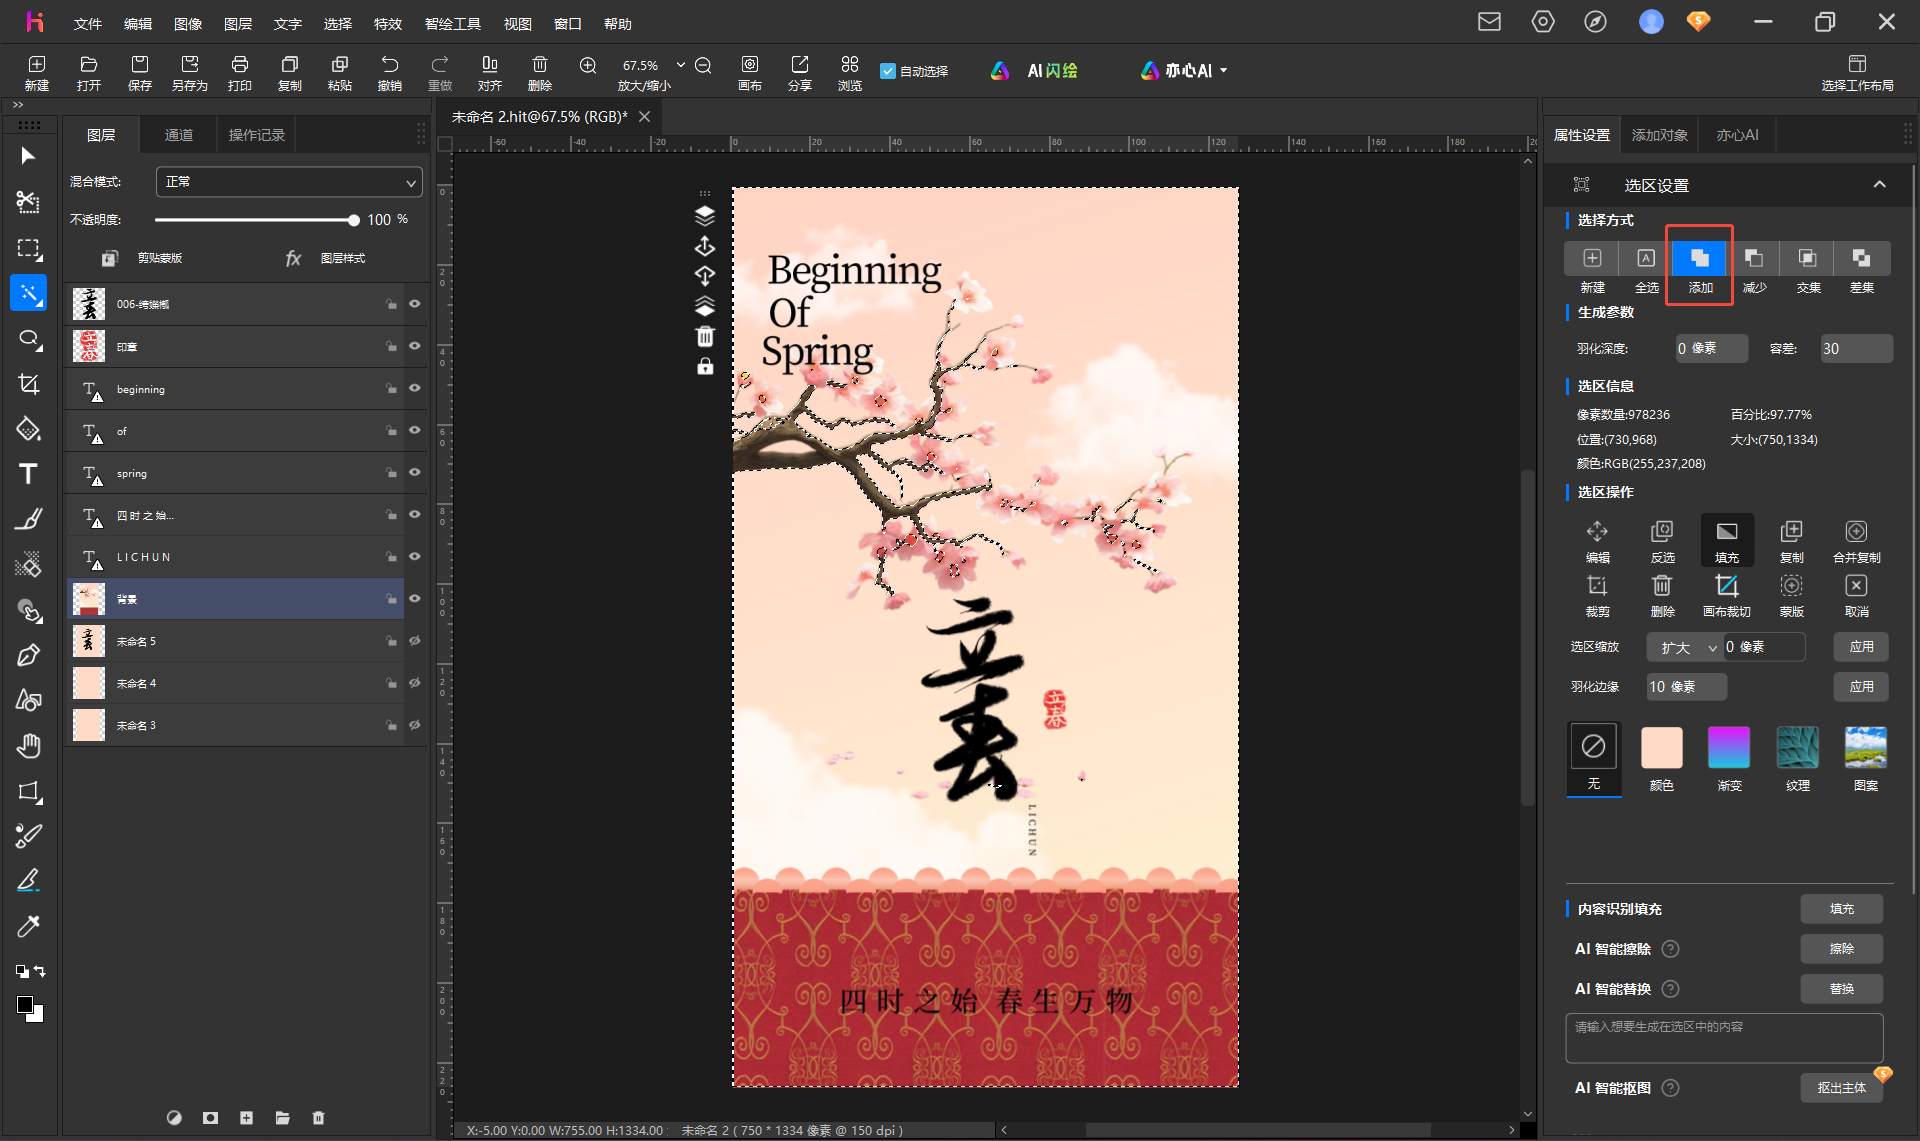Click the Save toolbar icon
The image size is (1920, 1141).
tap(139, 73)
